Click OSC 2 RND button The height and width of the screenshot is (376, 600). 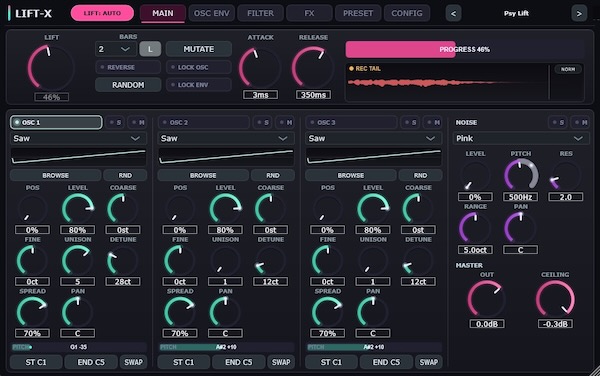(x=273, y=175)
